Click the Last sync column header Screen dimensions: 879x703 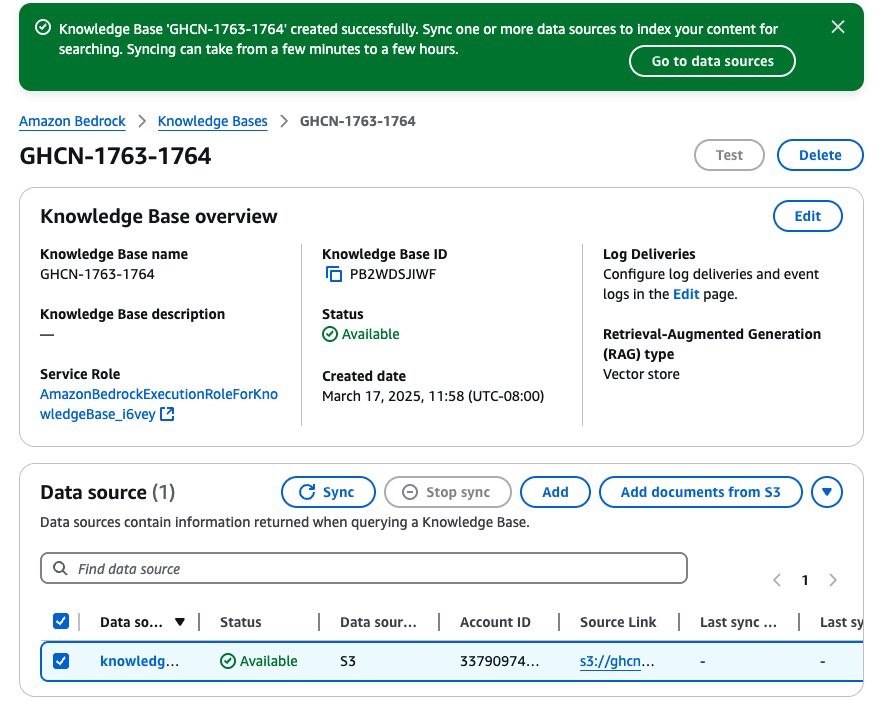coord(738,622)
